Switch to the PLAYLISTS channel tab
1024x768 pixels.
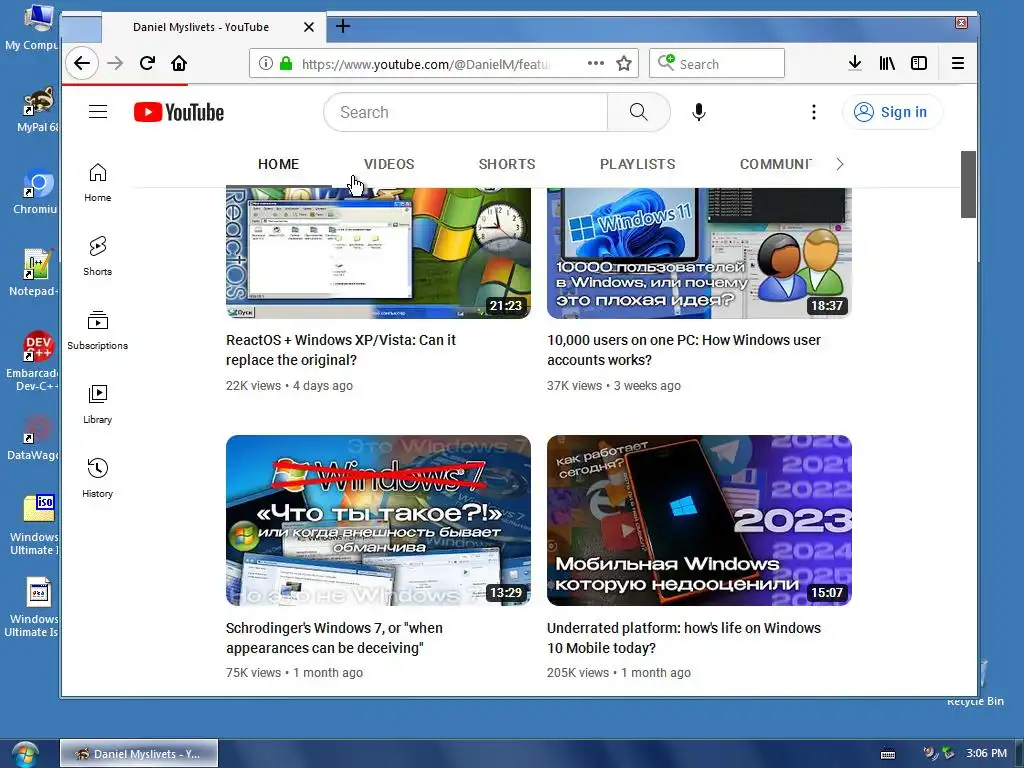pos(637,165)
